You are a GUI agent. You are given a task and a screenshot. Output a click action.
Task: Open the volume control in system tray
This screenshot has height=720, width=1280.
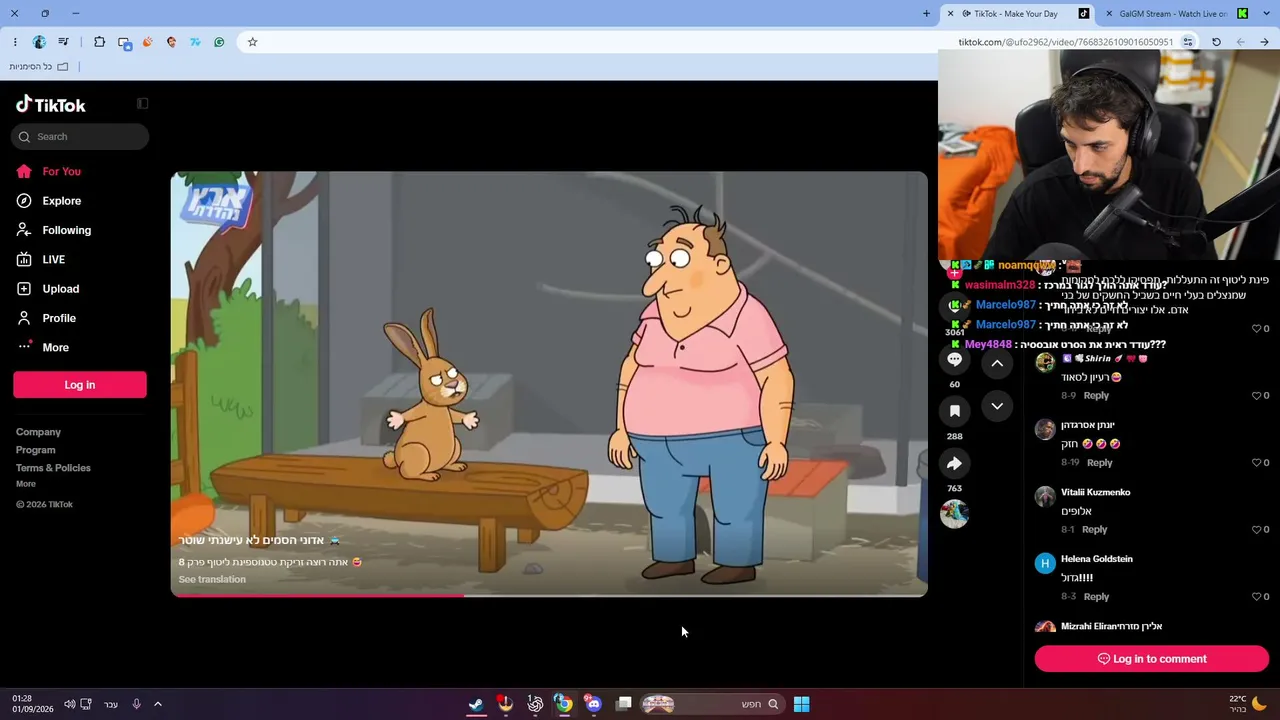tap(70, 704)
